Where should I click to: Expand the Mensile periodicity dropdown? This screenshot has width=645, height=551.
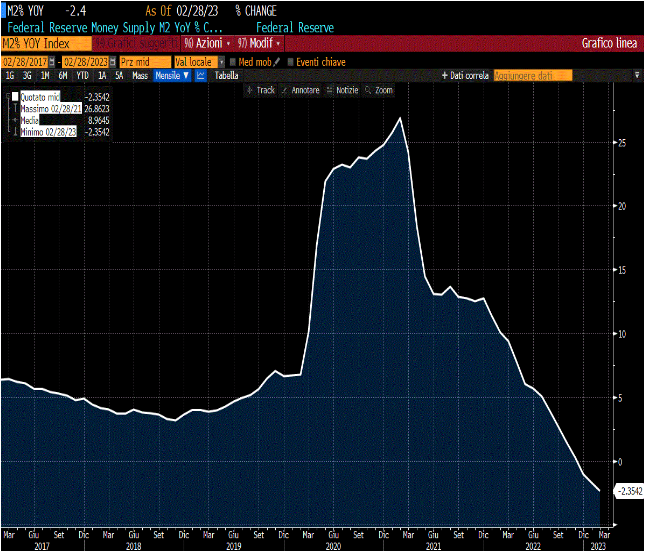(172, 76)
